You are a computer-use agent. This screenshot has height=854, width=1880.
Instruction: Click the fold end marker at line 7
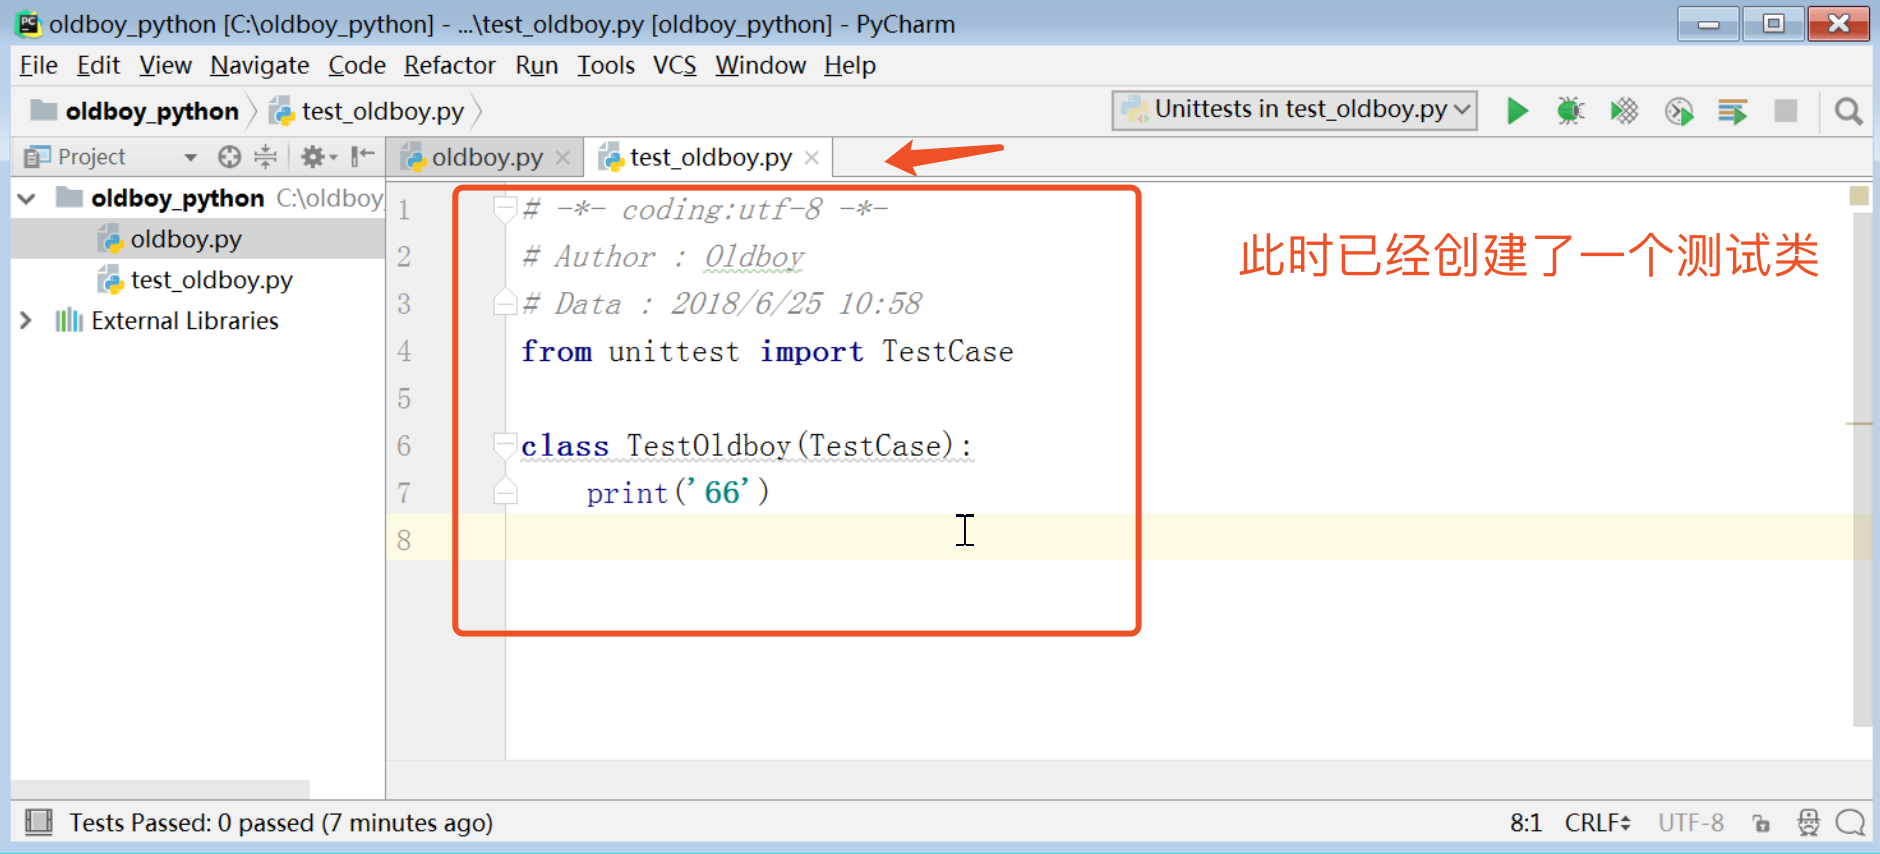(x=505, y=491)
